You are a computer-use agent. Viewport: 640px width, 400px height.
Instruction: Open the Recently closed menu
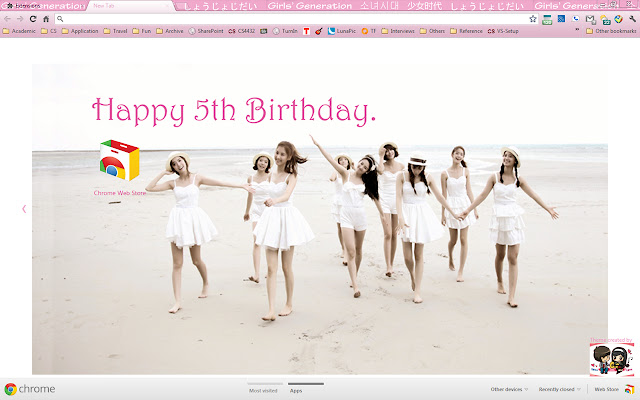(x=559, y=389)
